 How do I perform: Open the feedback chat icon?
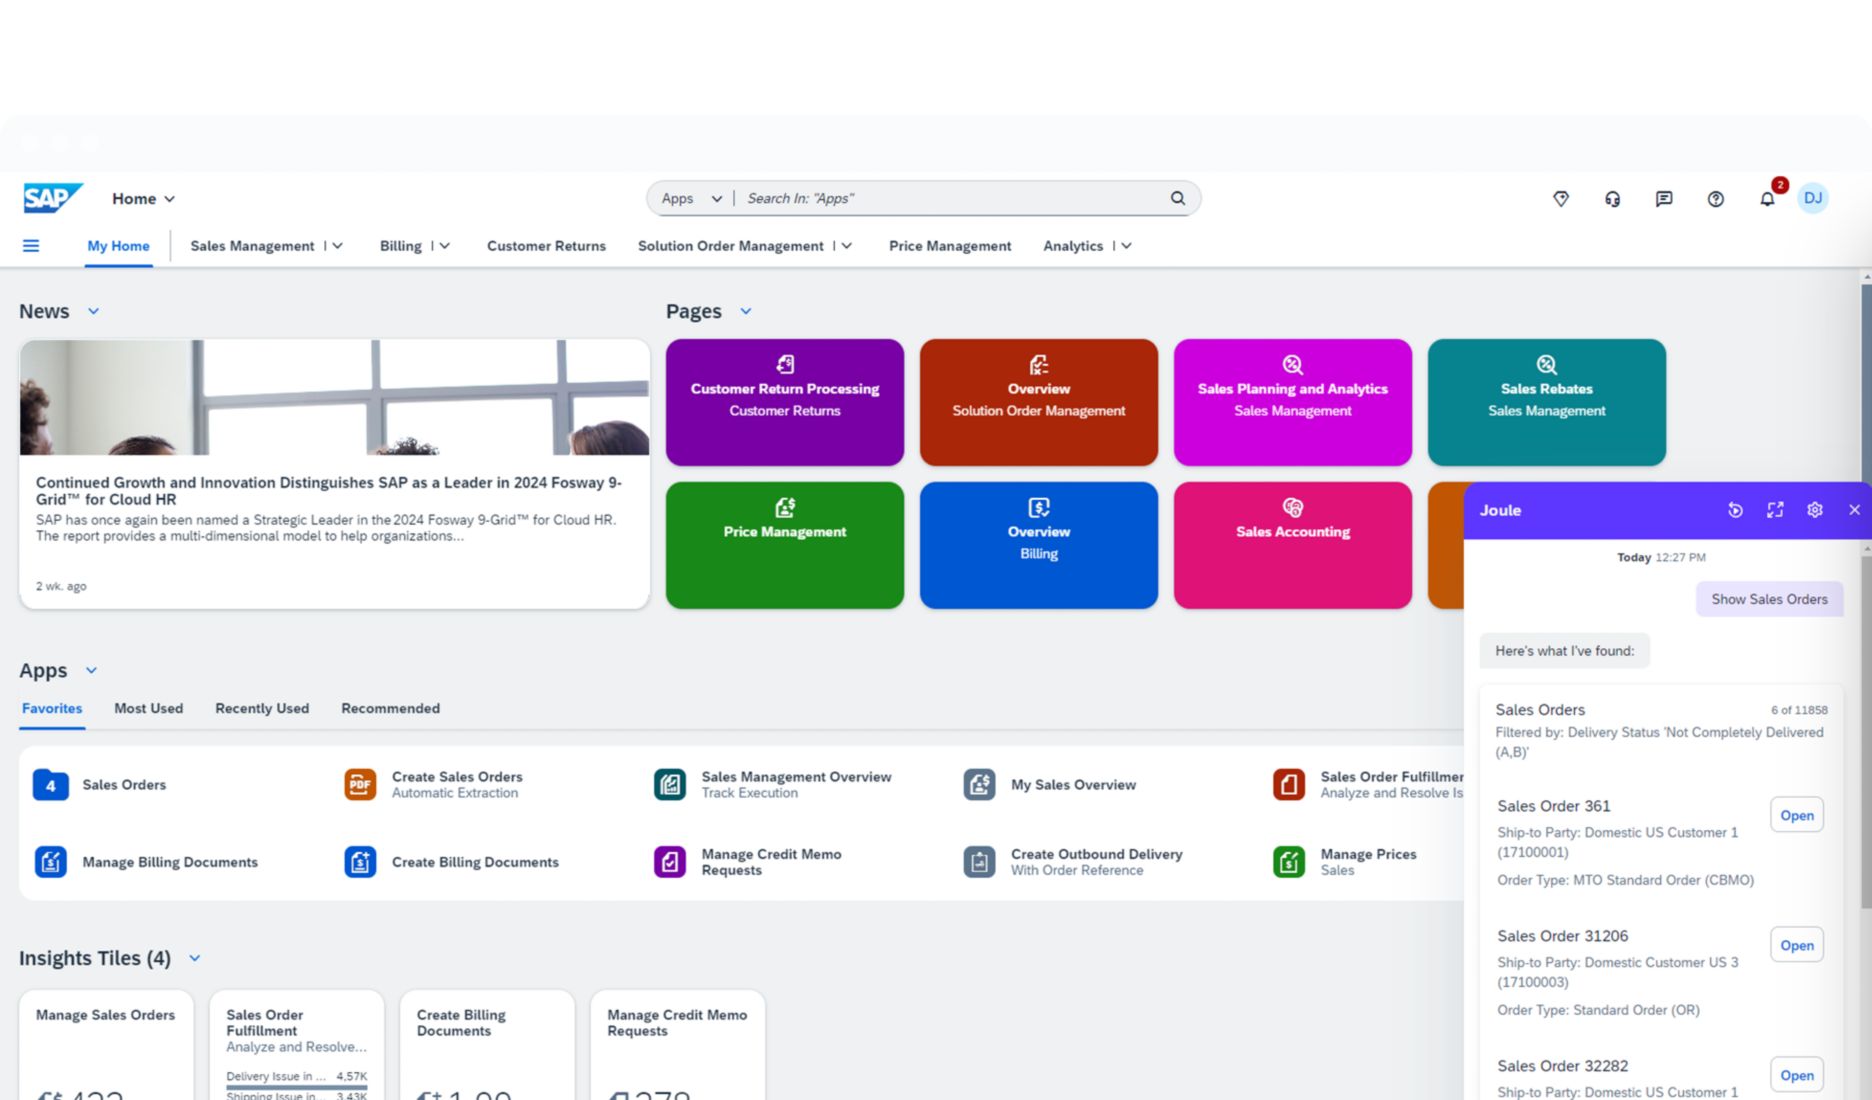coord(1663,199)
